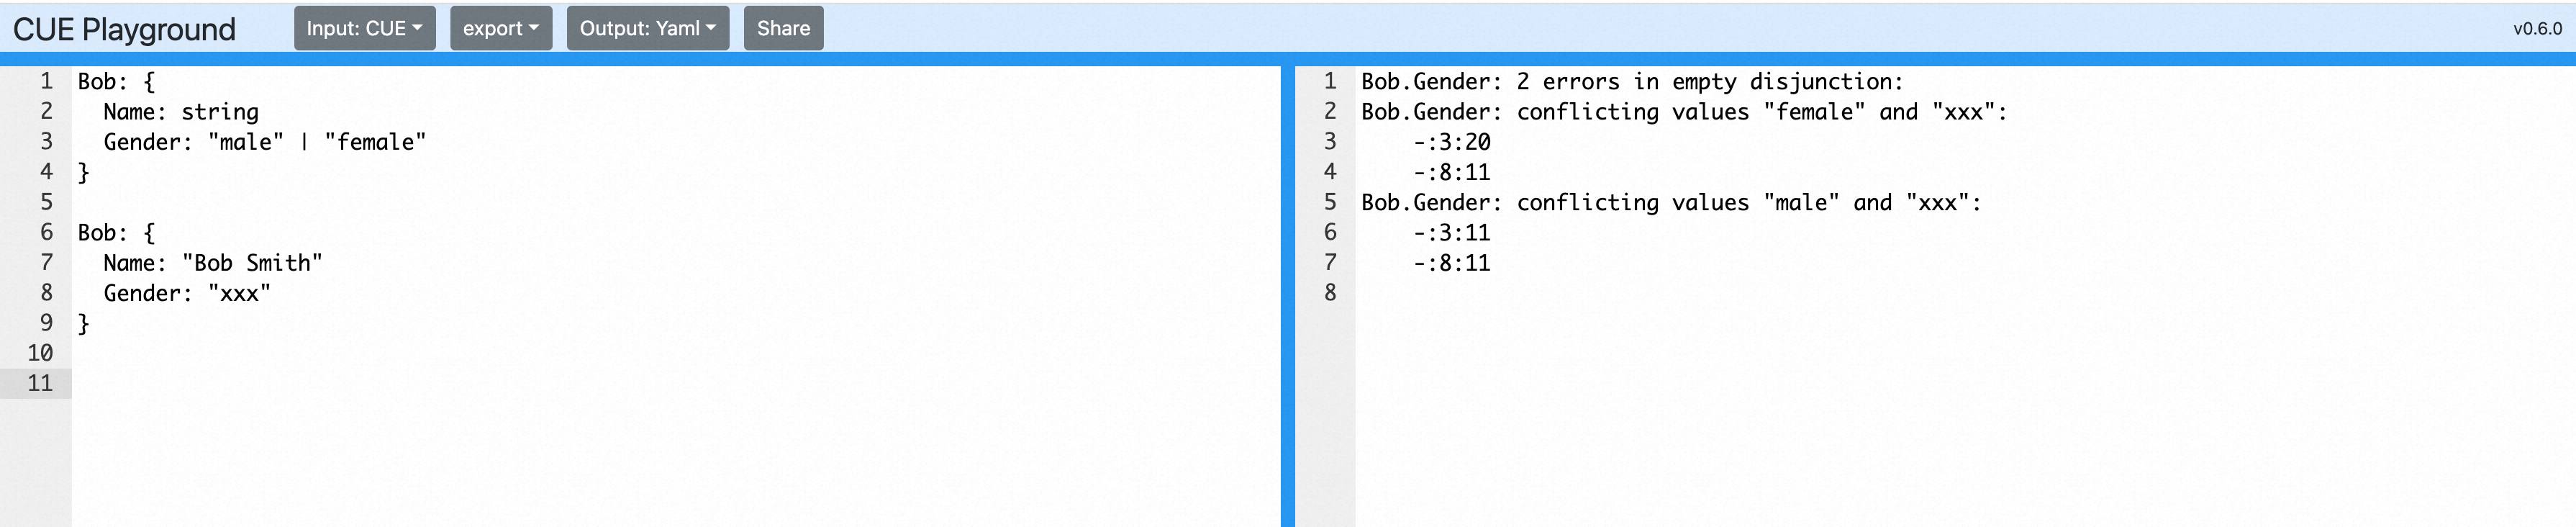2576x527 pixels.
Task: Click line number 8 in output gutter
Action: click(x=1329, y=293)
